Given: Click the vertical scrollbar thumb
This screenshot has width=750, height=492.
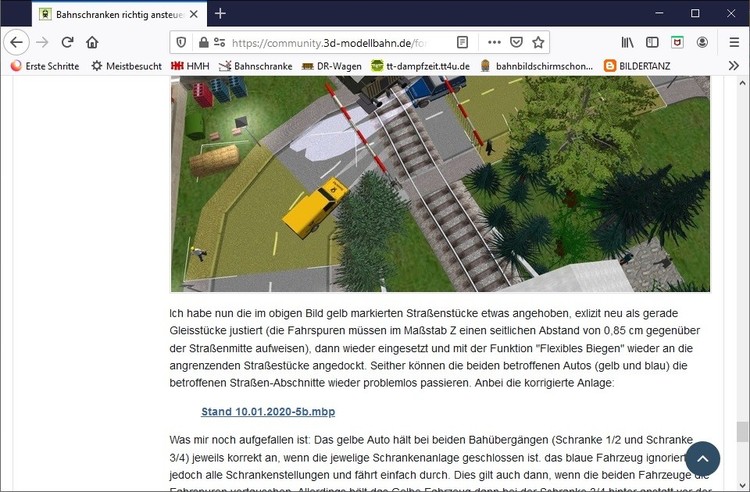Looking at the screenshot, I should (x=742, y=432).
